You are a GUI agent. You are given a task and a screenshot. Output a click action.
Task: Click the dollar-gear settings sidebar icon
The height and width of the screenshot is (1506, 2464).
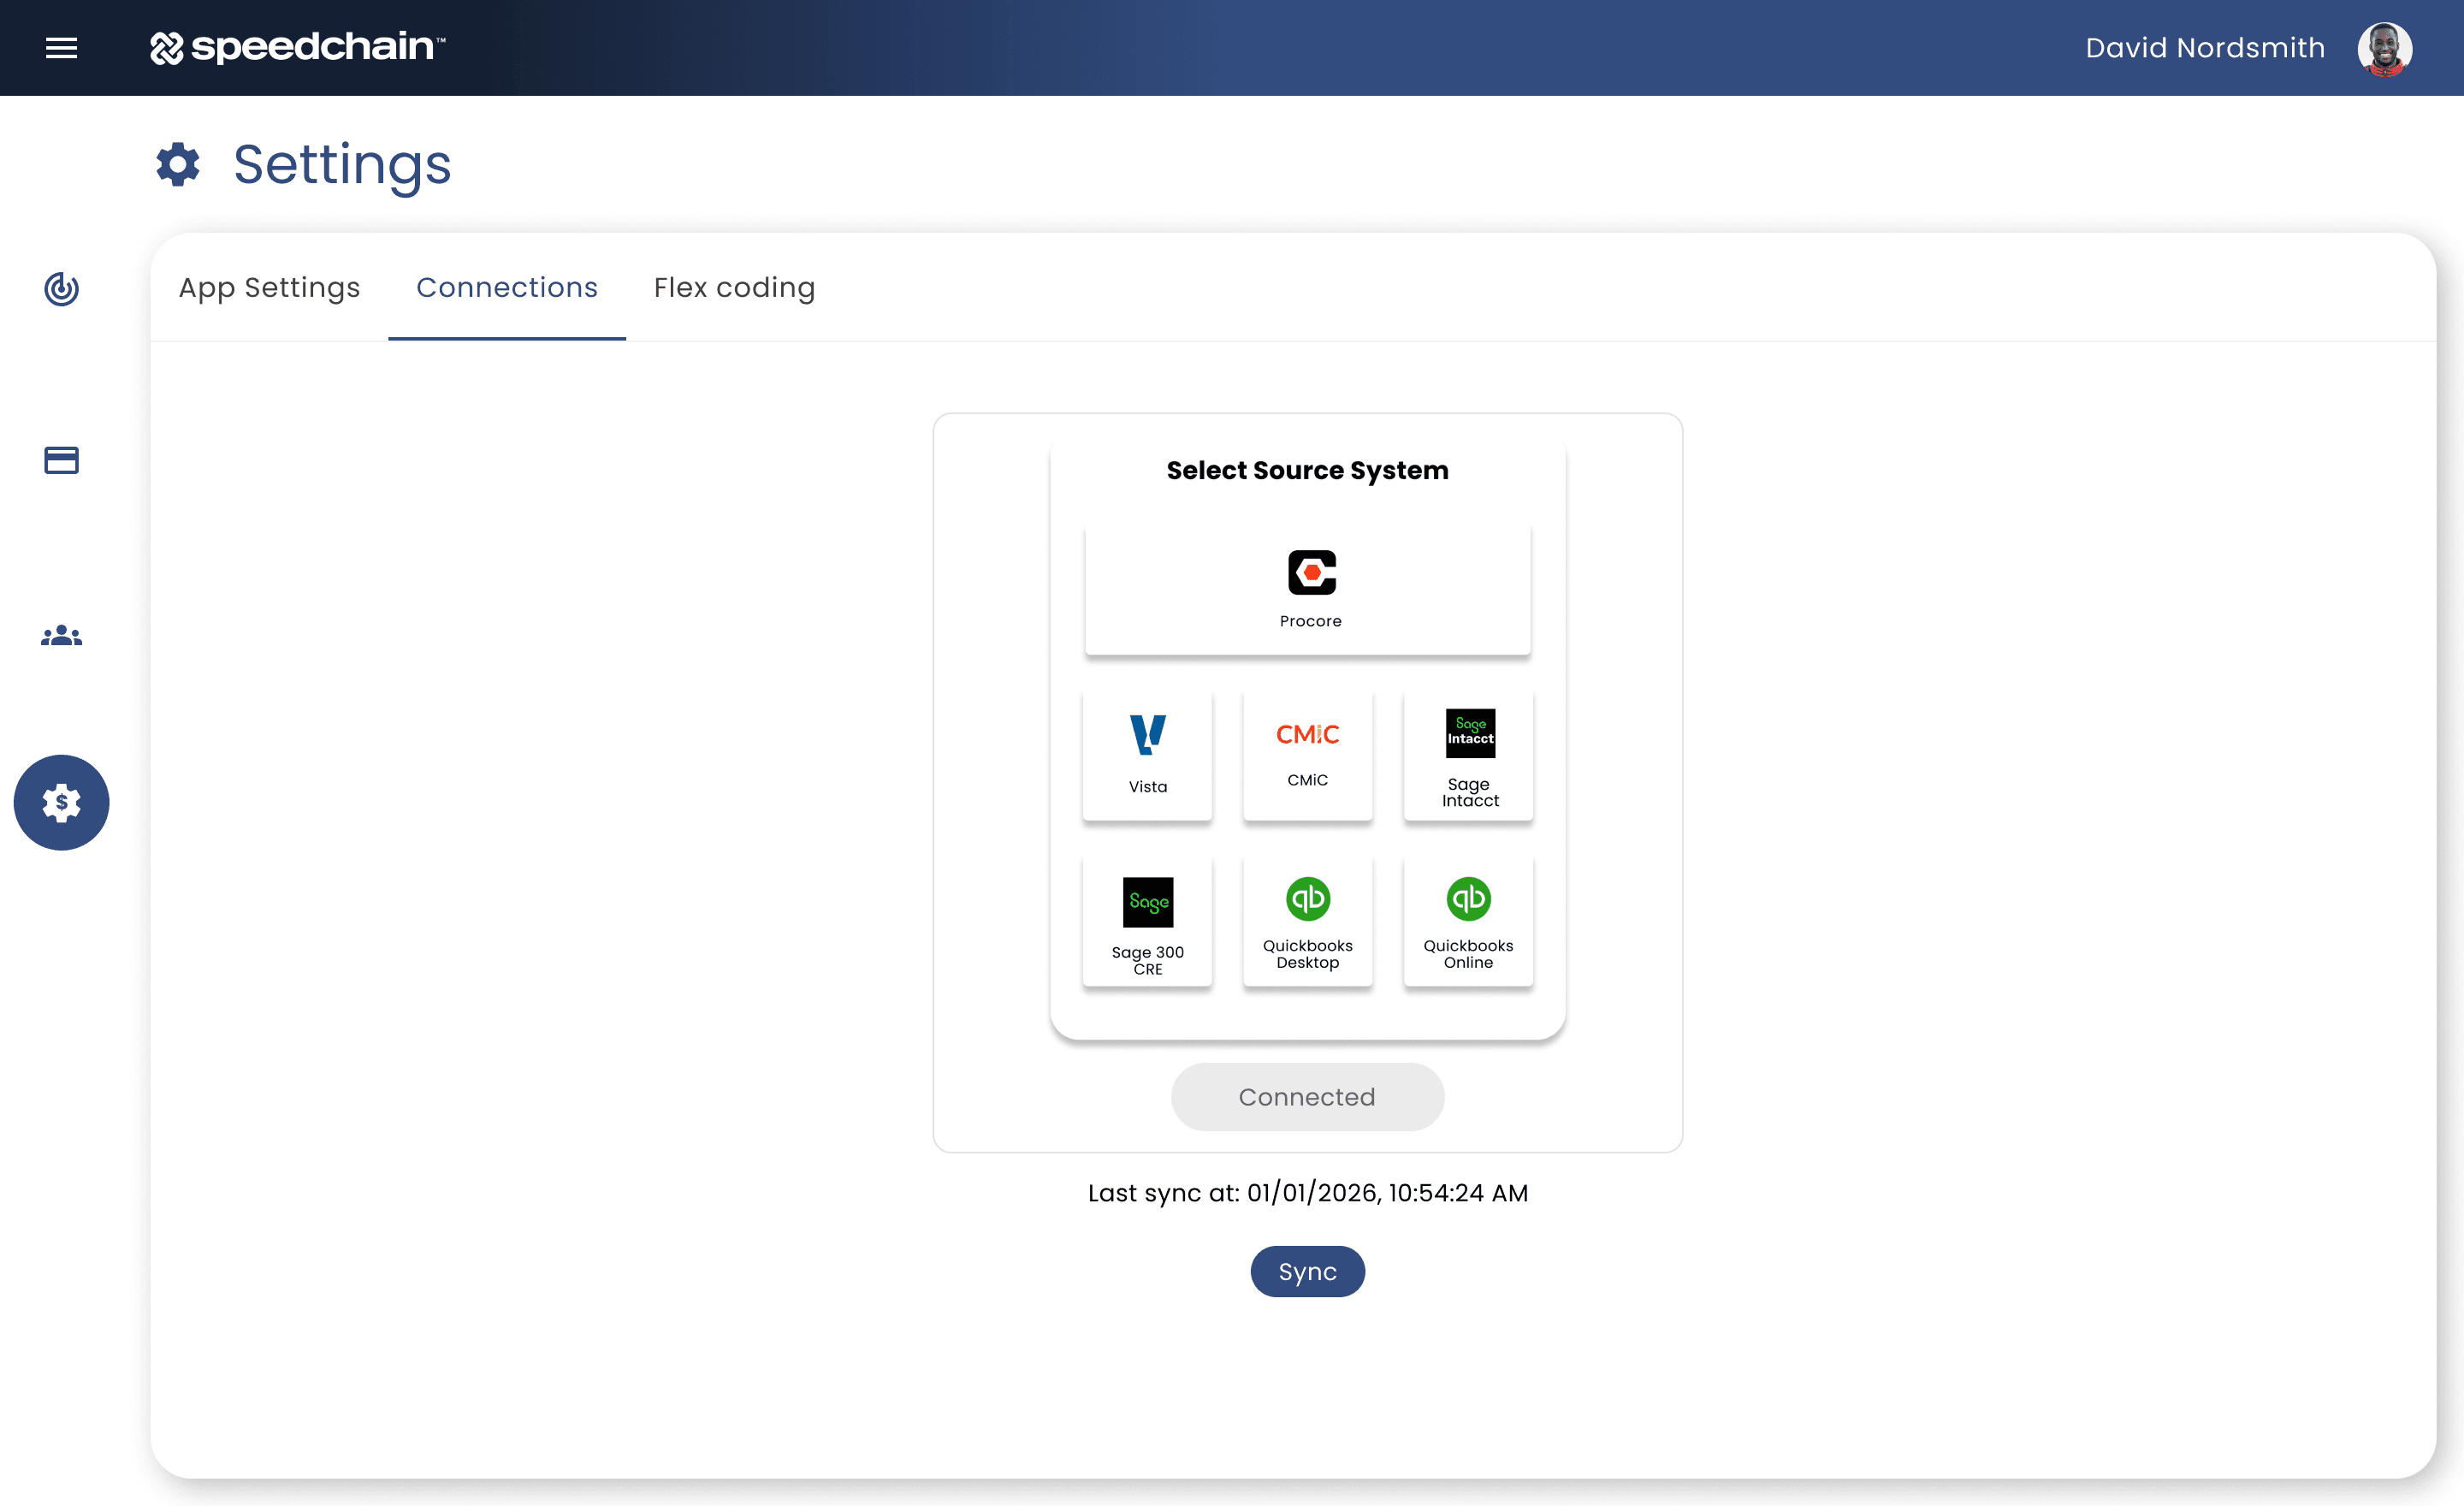coord(61,802)
